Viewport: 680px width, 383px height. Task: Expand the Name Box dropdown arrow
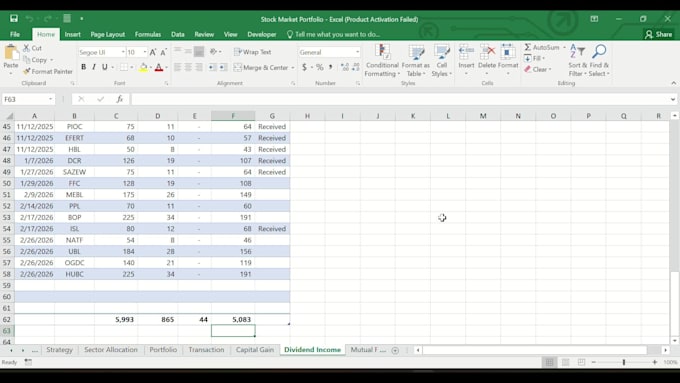pyautogui.click(x=50, y=99)
